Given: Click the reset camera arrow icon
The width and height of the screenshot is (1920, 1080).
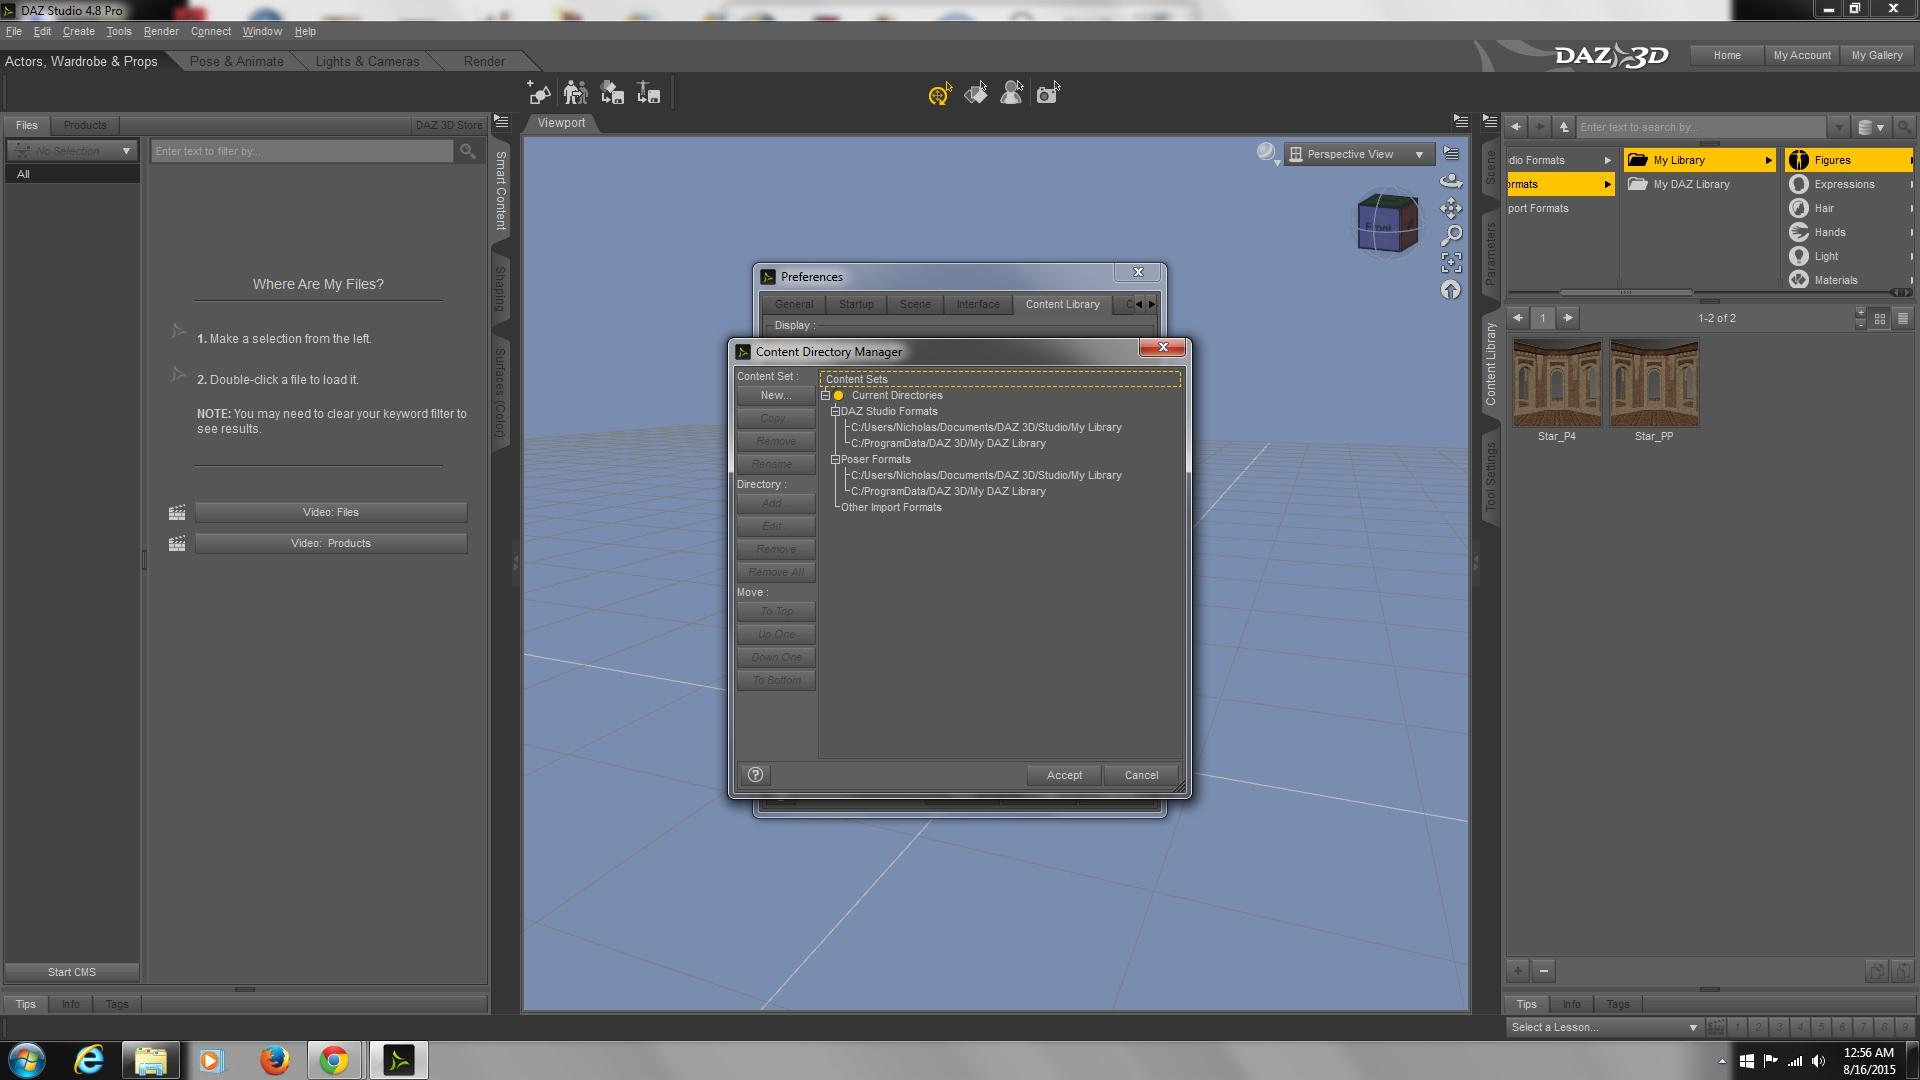Looking at the screenshot, I should click(1451, 290).
